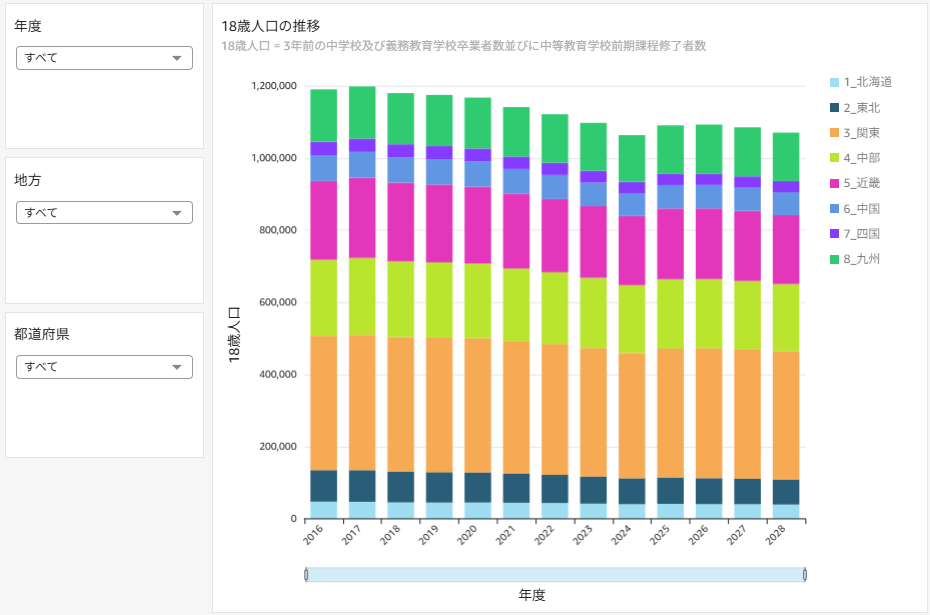Click the pink 近畿 segment of 2022 bar

(x=554, y=235)
